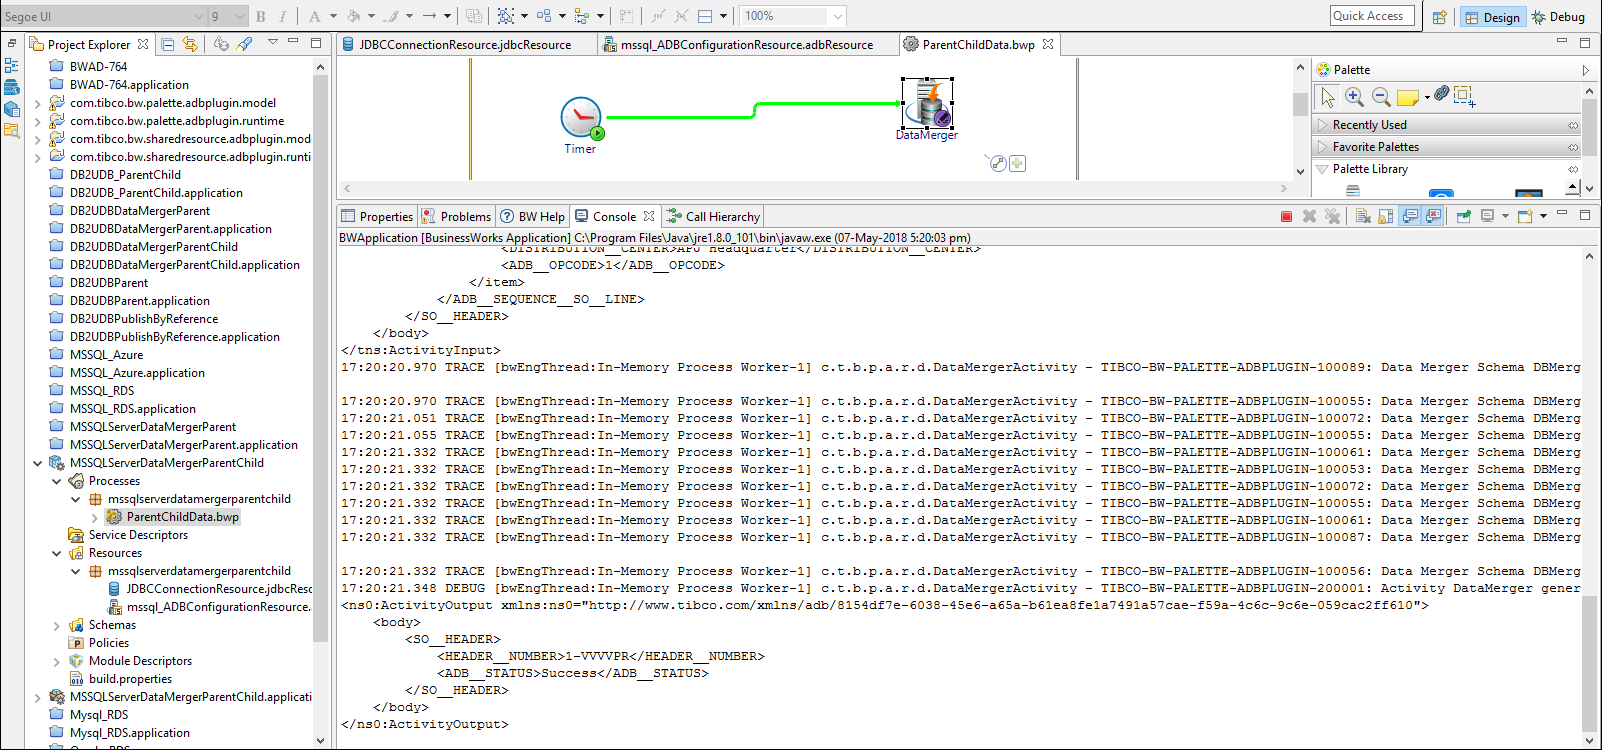This screenshot has width=1602, height=750.
Task: Click the Quick Access search field
Action: [1372, 16]
